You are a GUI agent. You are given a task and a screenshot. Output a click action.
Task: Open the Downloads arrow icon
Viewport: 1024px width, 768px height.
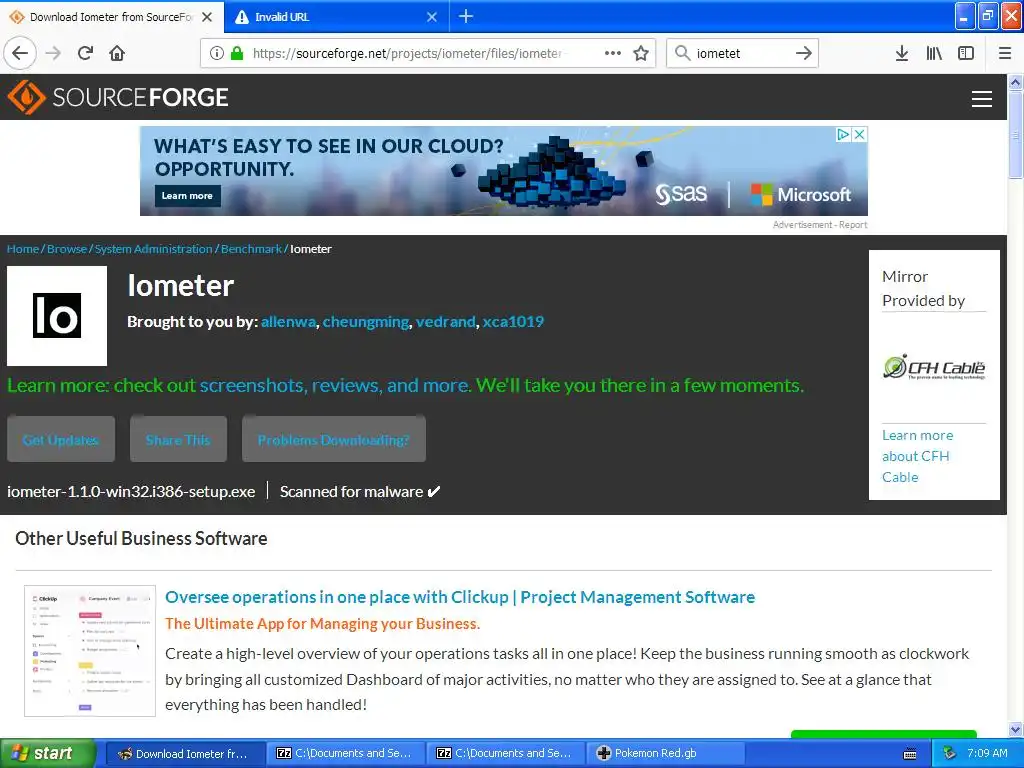[x=902, y=53]
